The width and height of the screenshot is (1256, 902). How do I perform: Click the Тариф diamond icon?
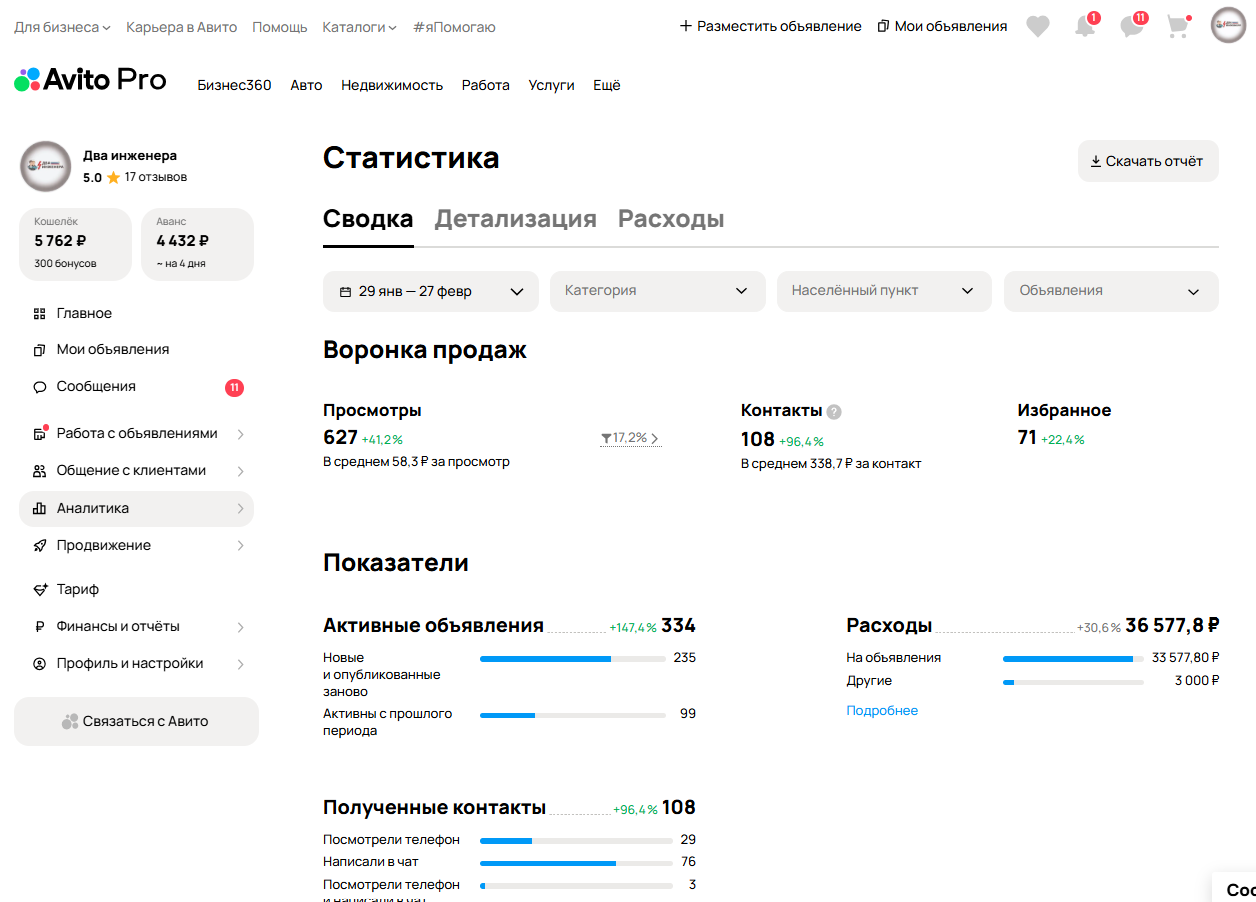pos(40,590)
